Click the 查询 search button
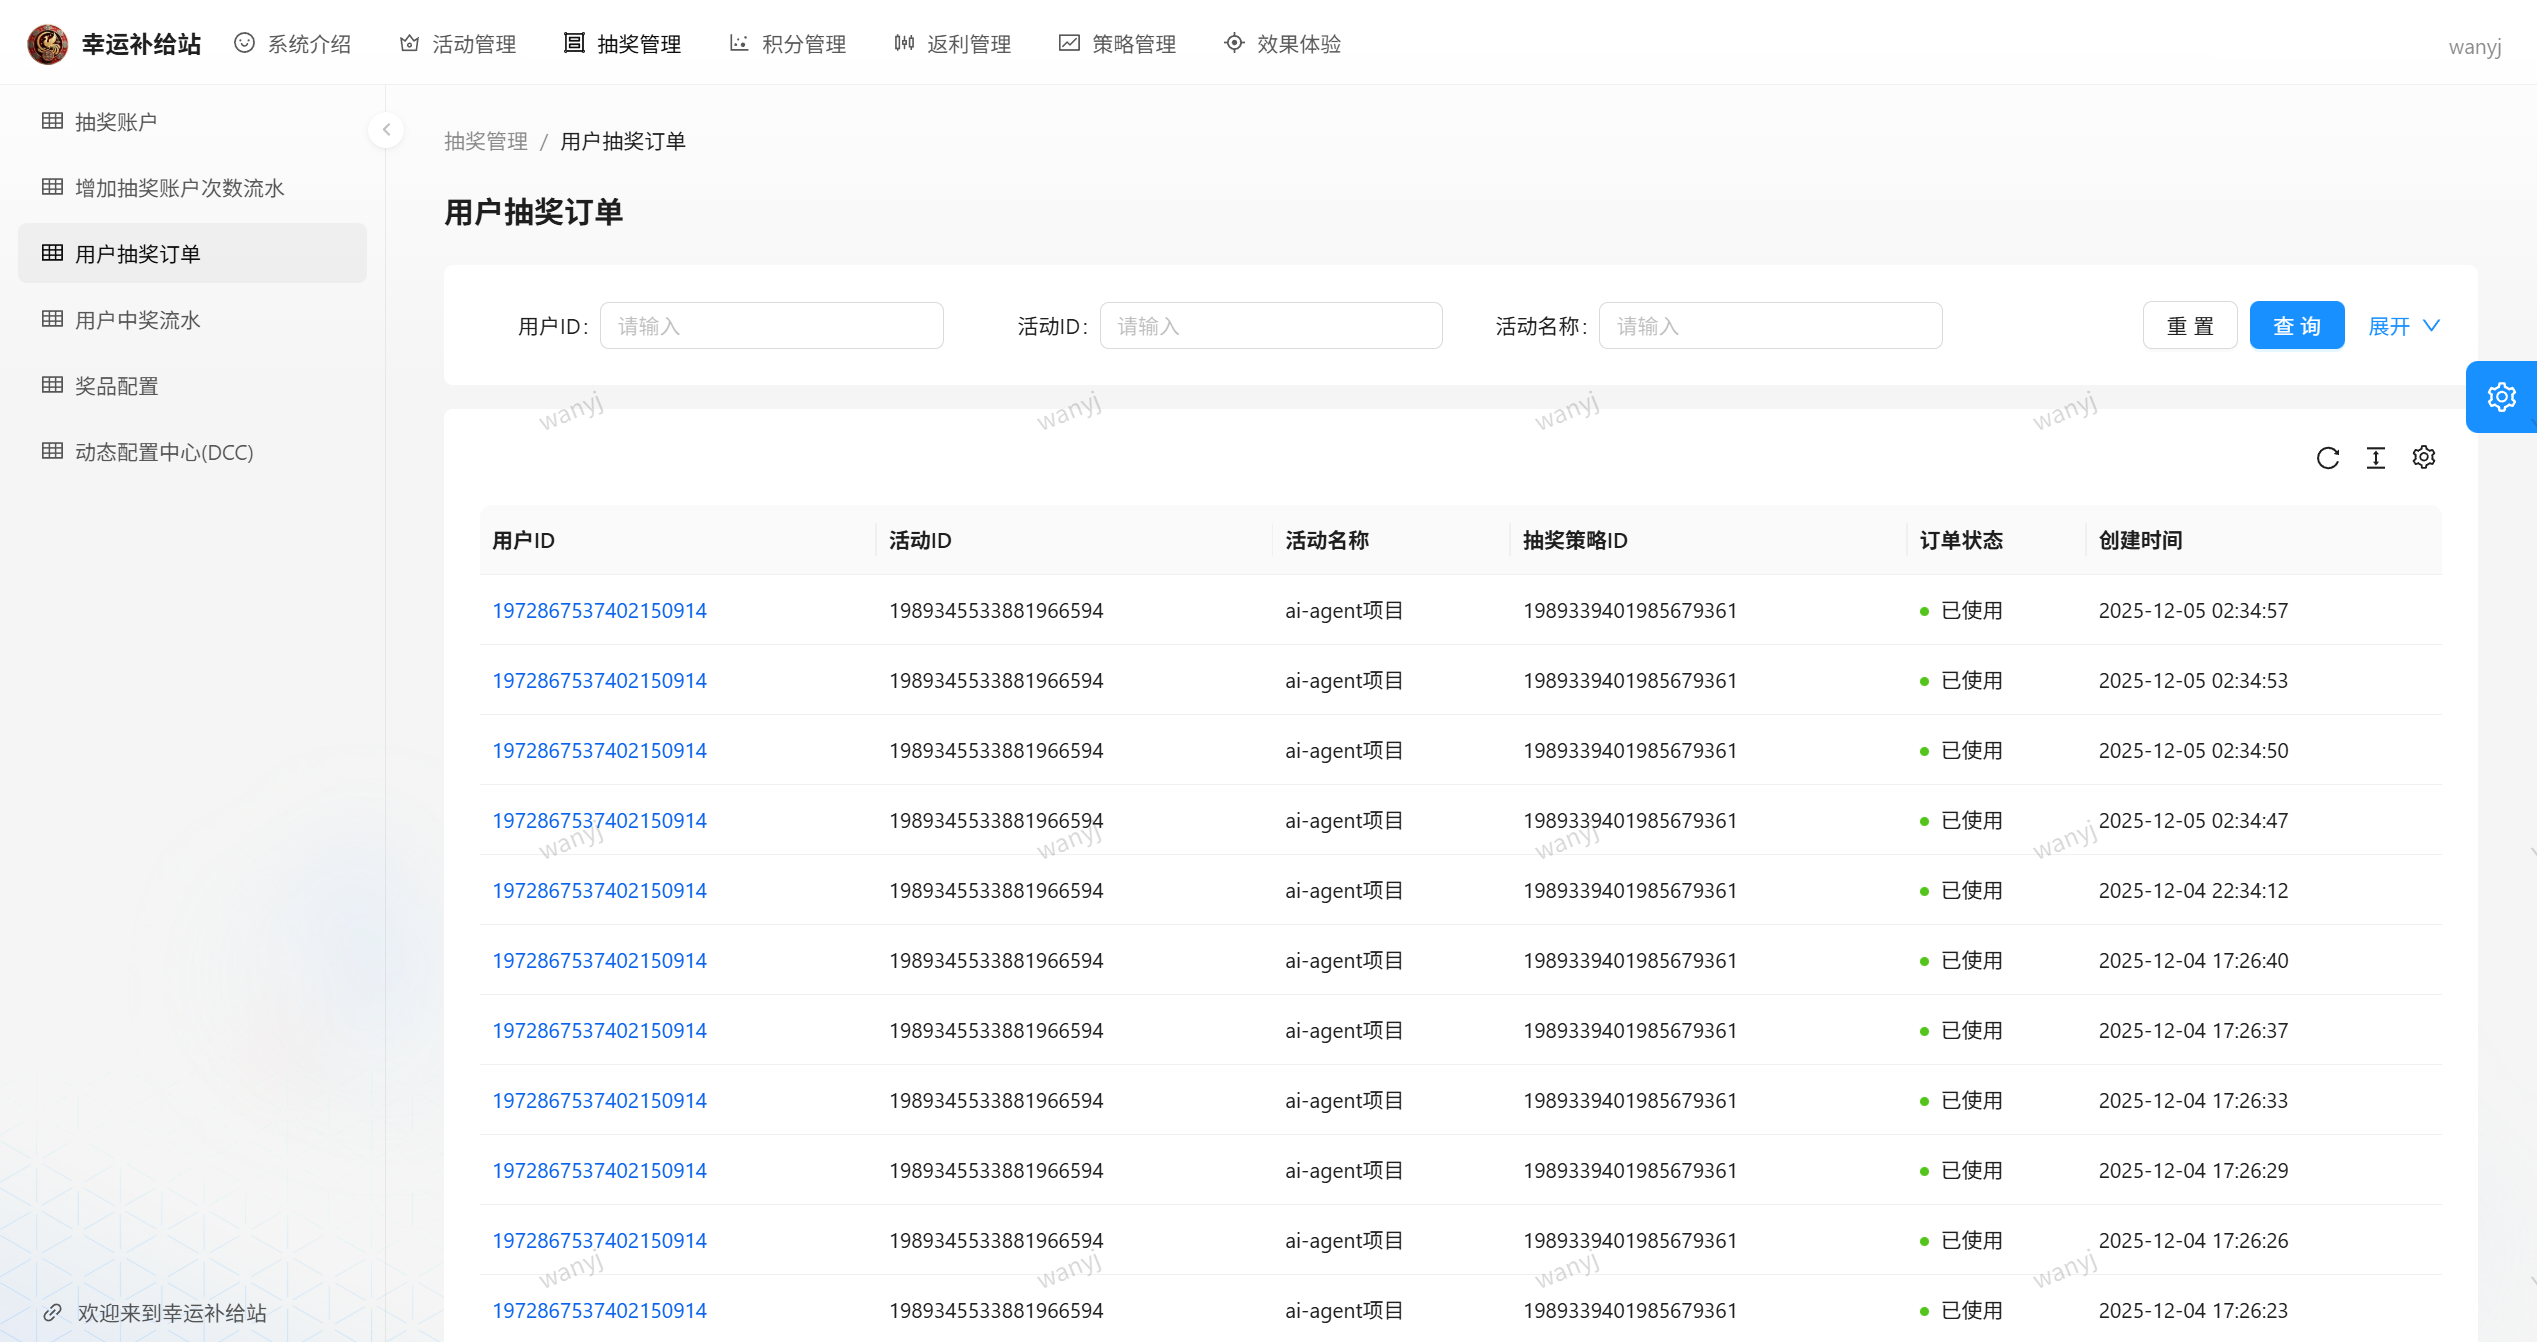The height and width of the screenshot is (1342, 2537). pos(2296,326)
